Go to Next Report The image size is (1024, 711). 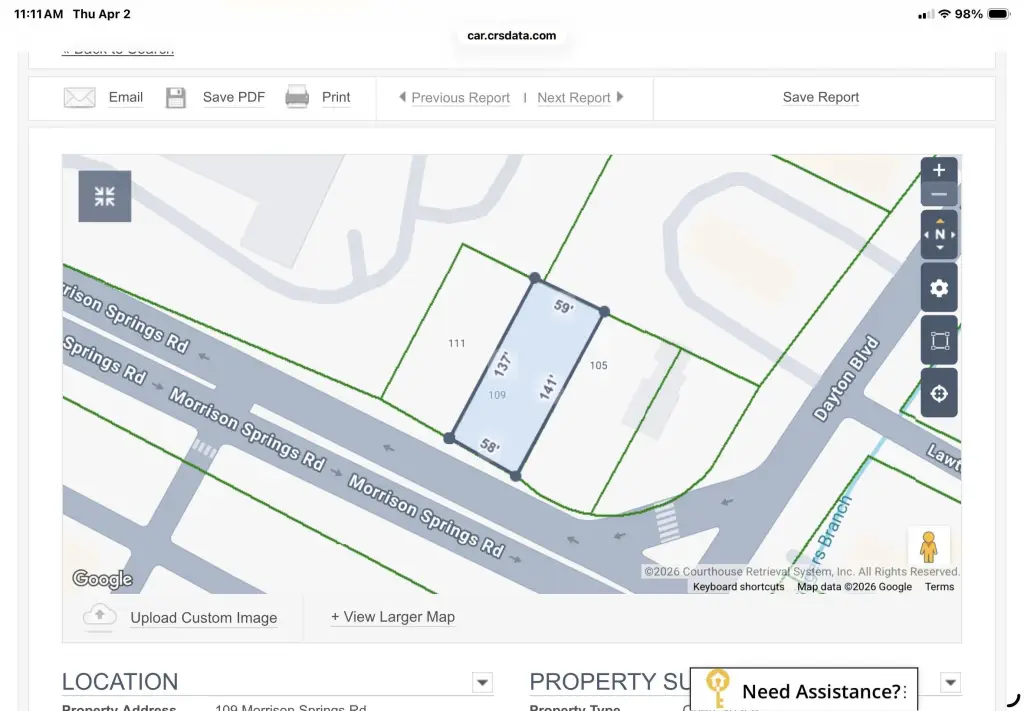coord(574,98)
